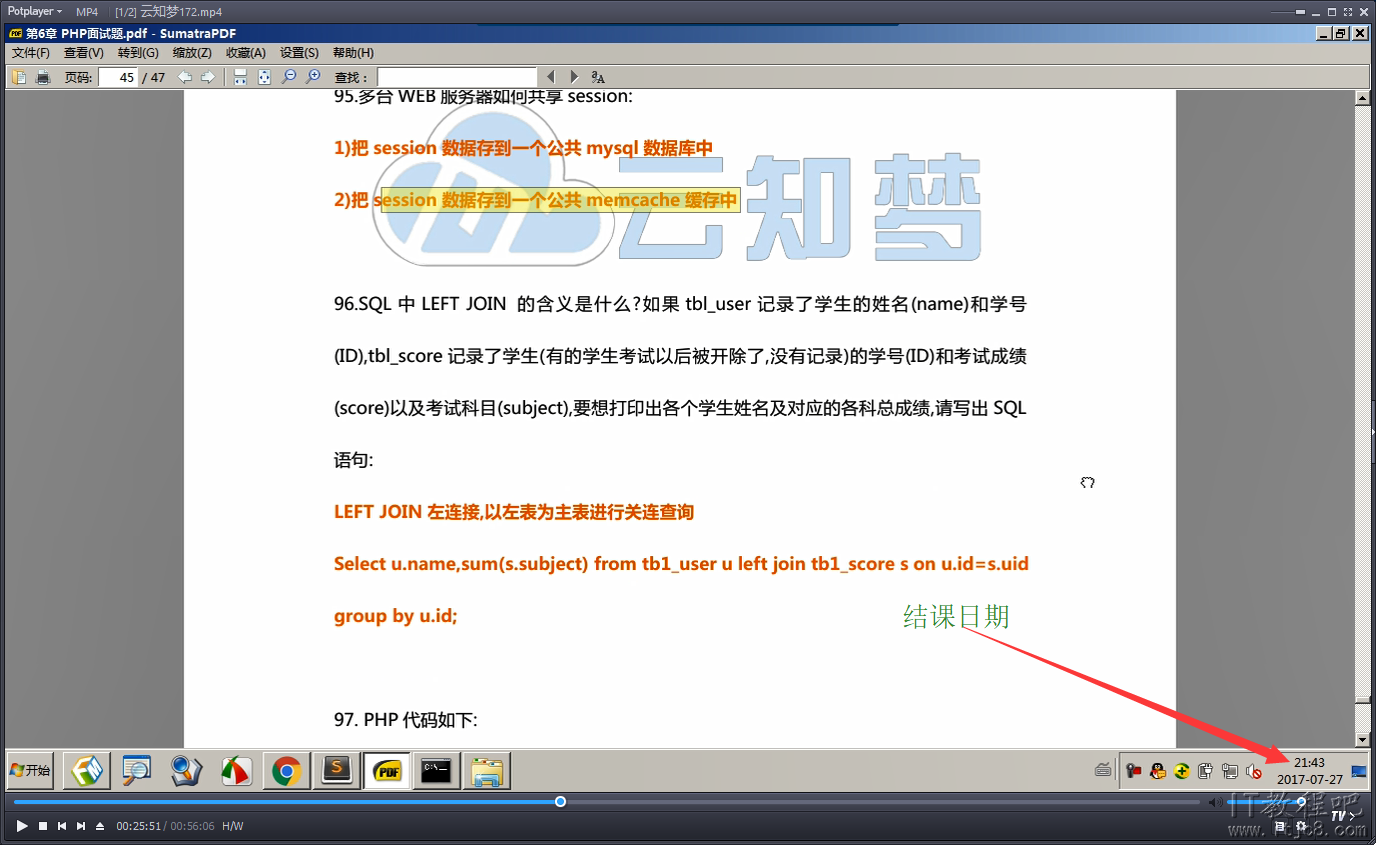Click the open document icon in toolbar

click(x=19, y=77)
